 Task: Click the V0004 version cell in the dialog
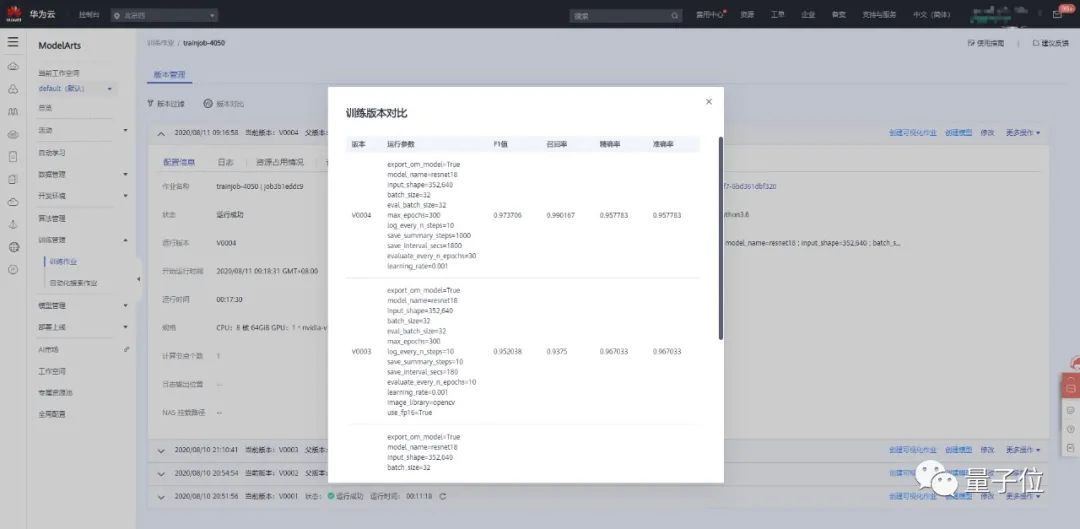[361, 216]
